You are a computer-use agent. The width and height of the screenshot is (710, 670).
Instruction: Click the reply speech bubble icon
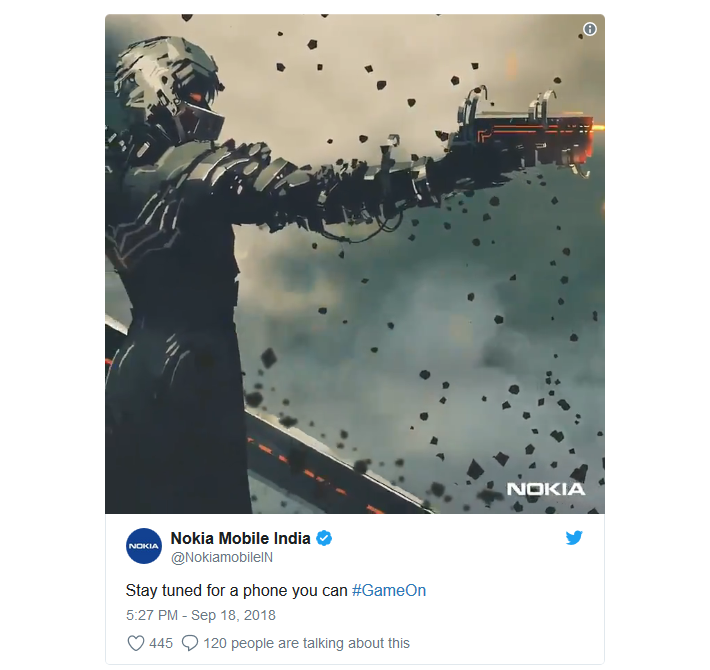pos(190,643)
